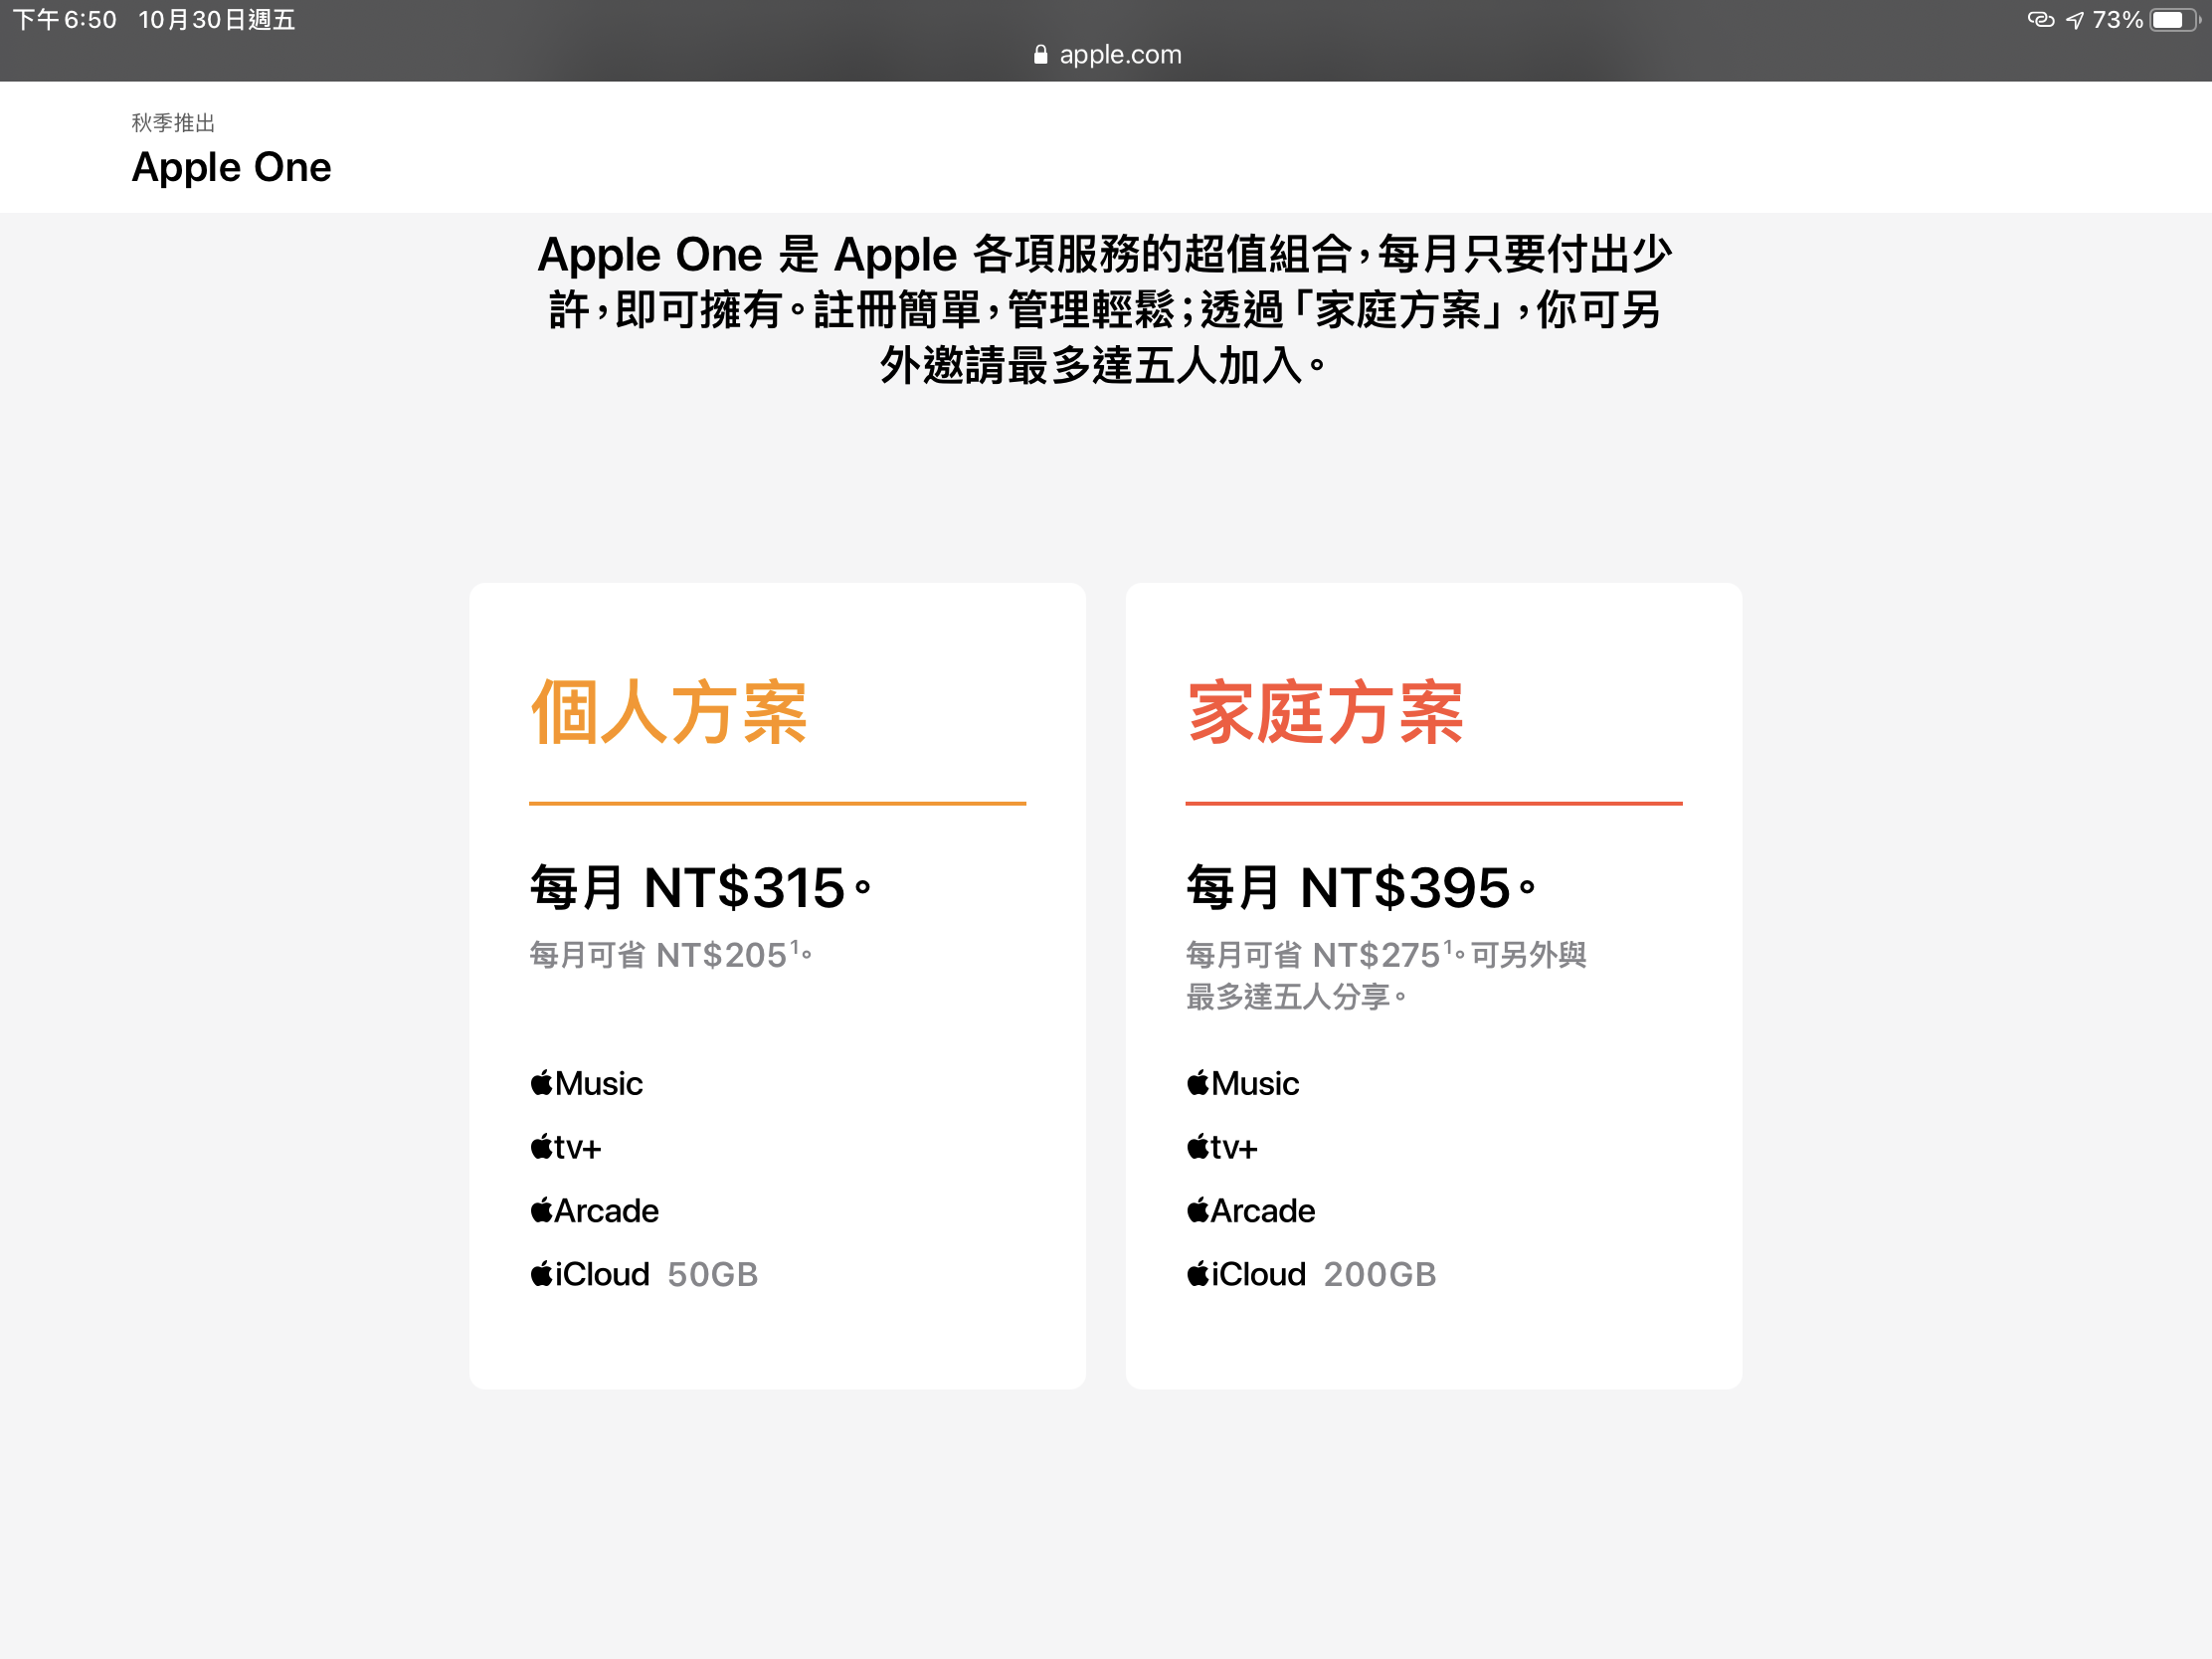This screenshot has height=1659, width=2212.
Task: Tap the personal hotspot link status icon
Action: pos(2041,19)
